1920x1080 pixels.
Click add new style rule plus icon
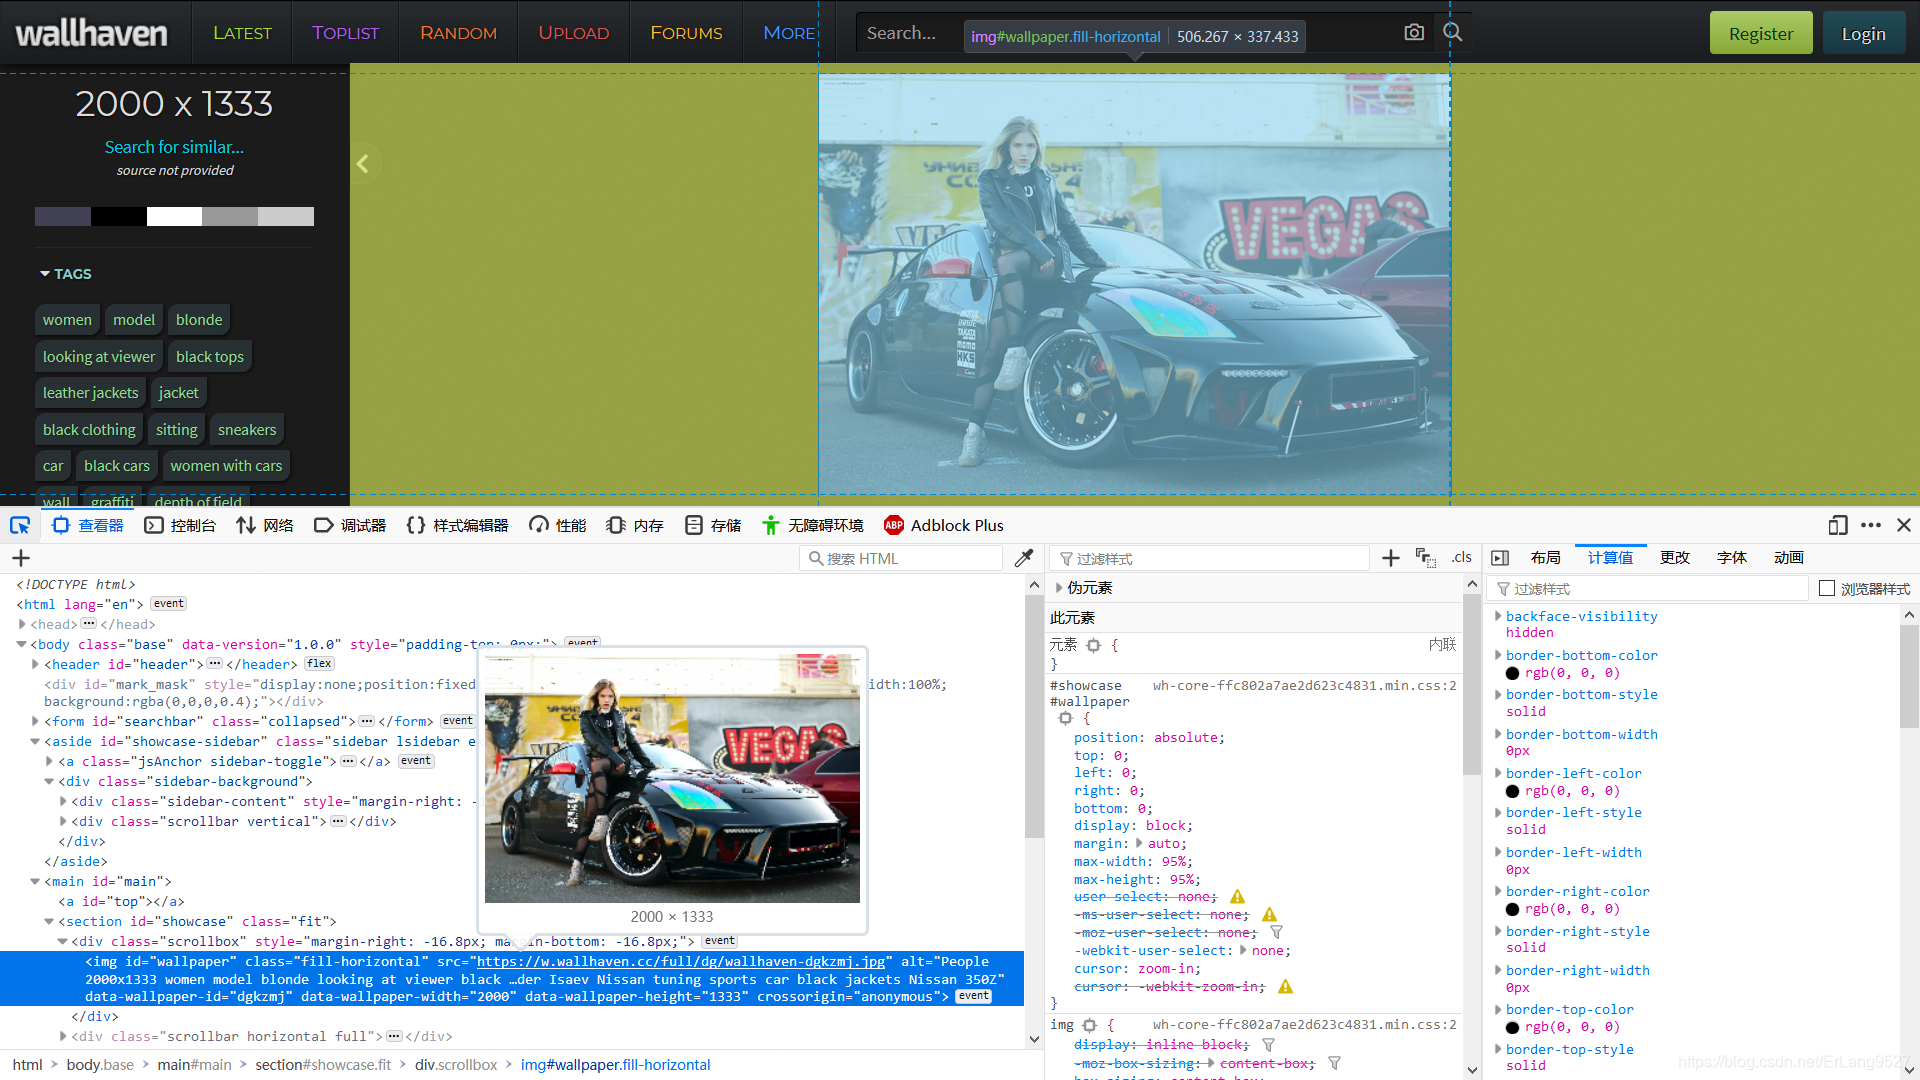(1390, 558)
